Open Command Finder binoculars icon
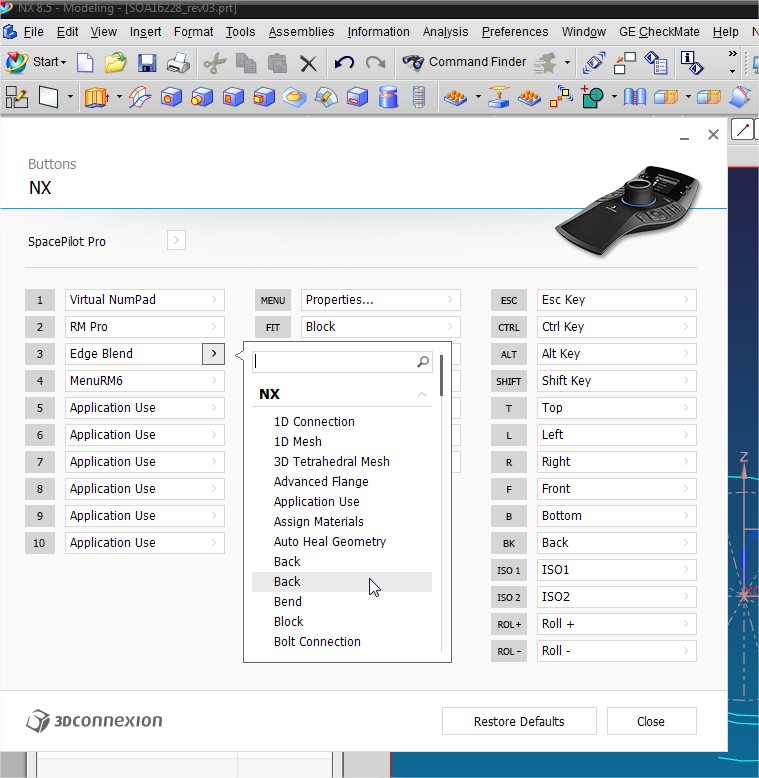The height and width of the screenshot is (778, 759). 413,63
